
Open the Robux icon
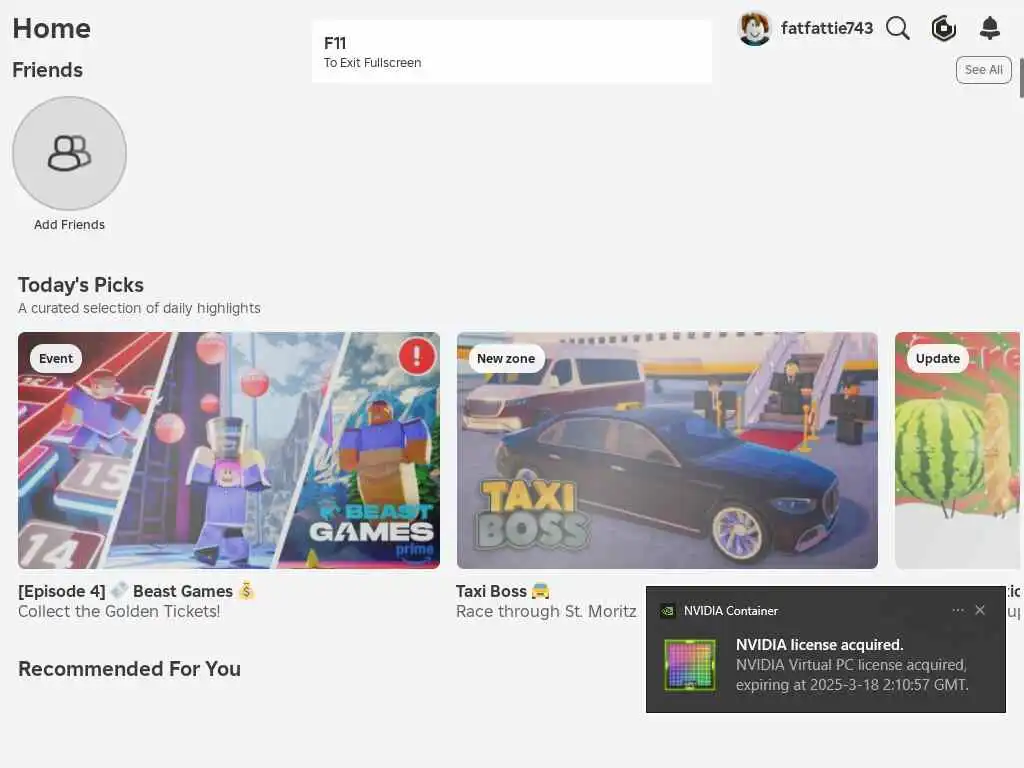point(944,28)
